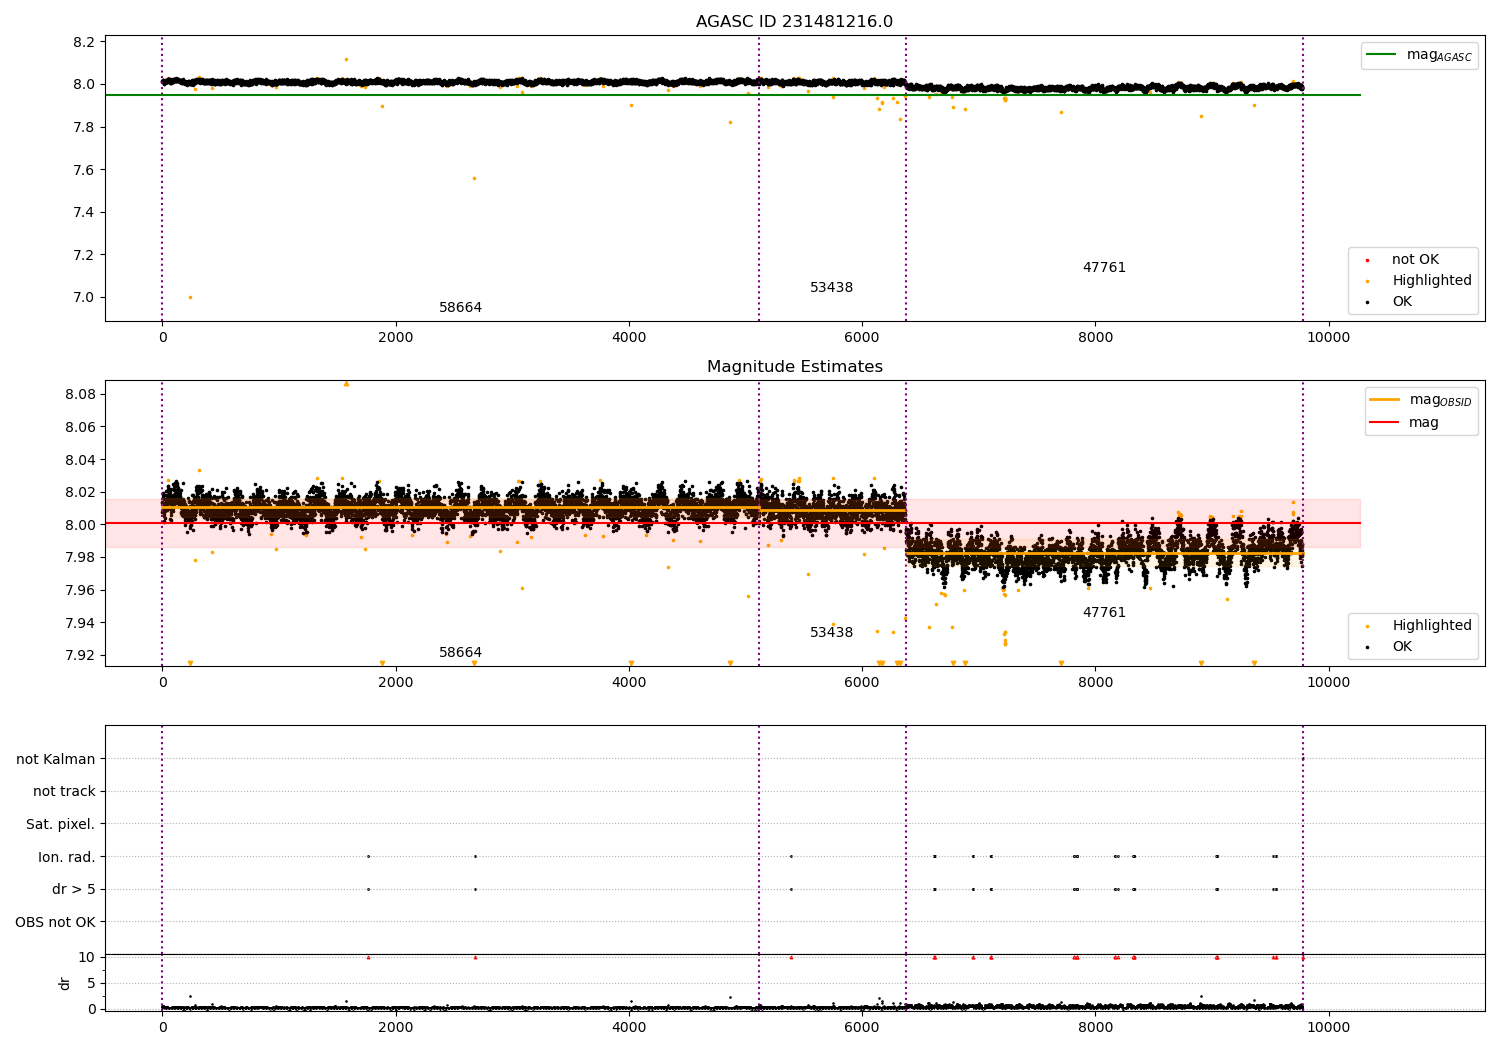This screenshot has height=1050, width=1500.
Task: Click the 'dr > 5' row label
Action: [74, 890]
